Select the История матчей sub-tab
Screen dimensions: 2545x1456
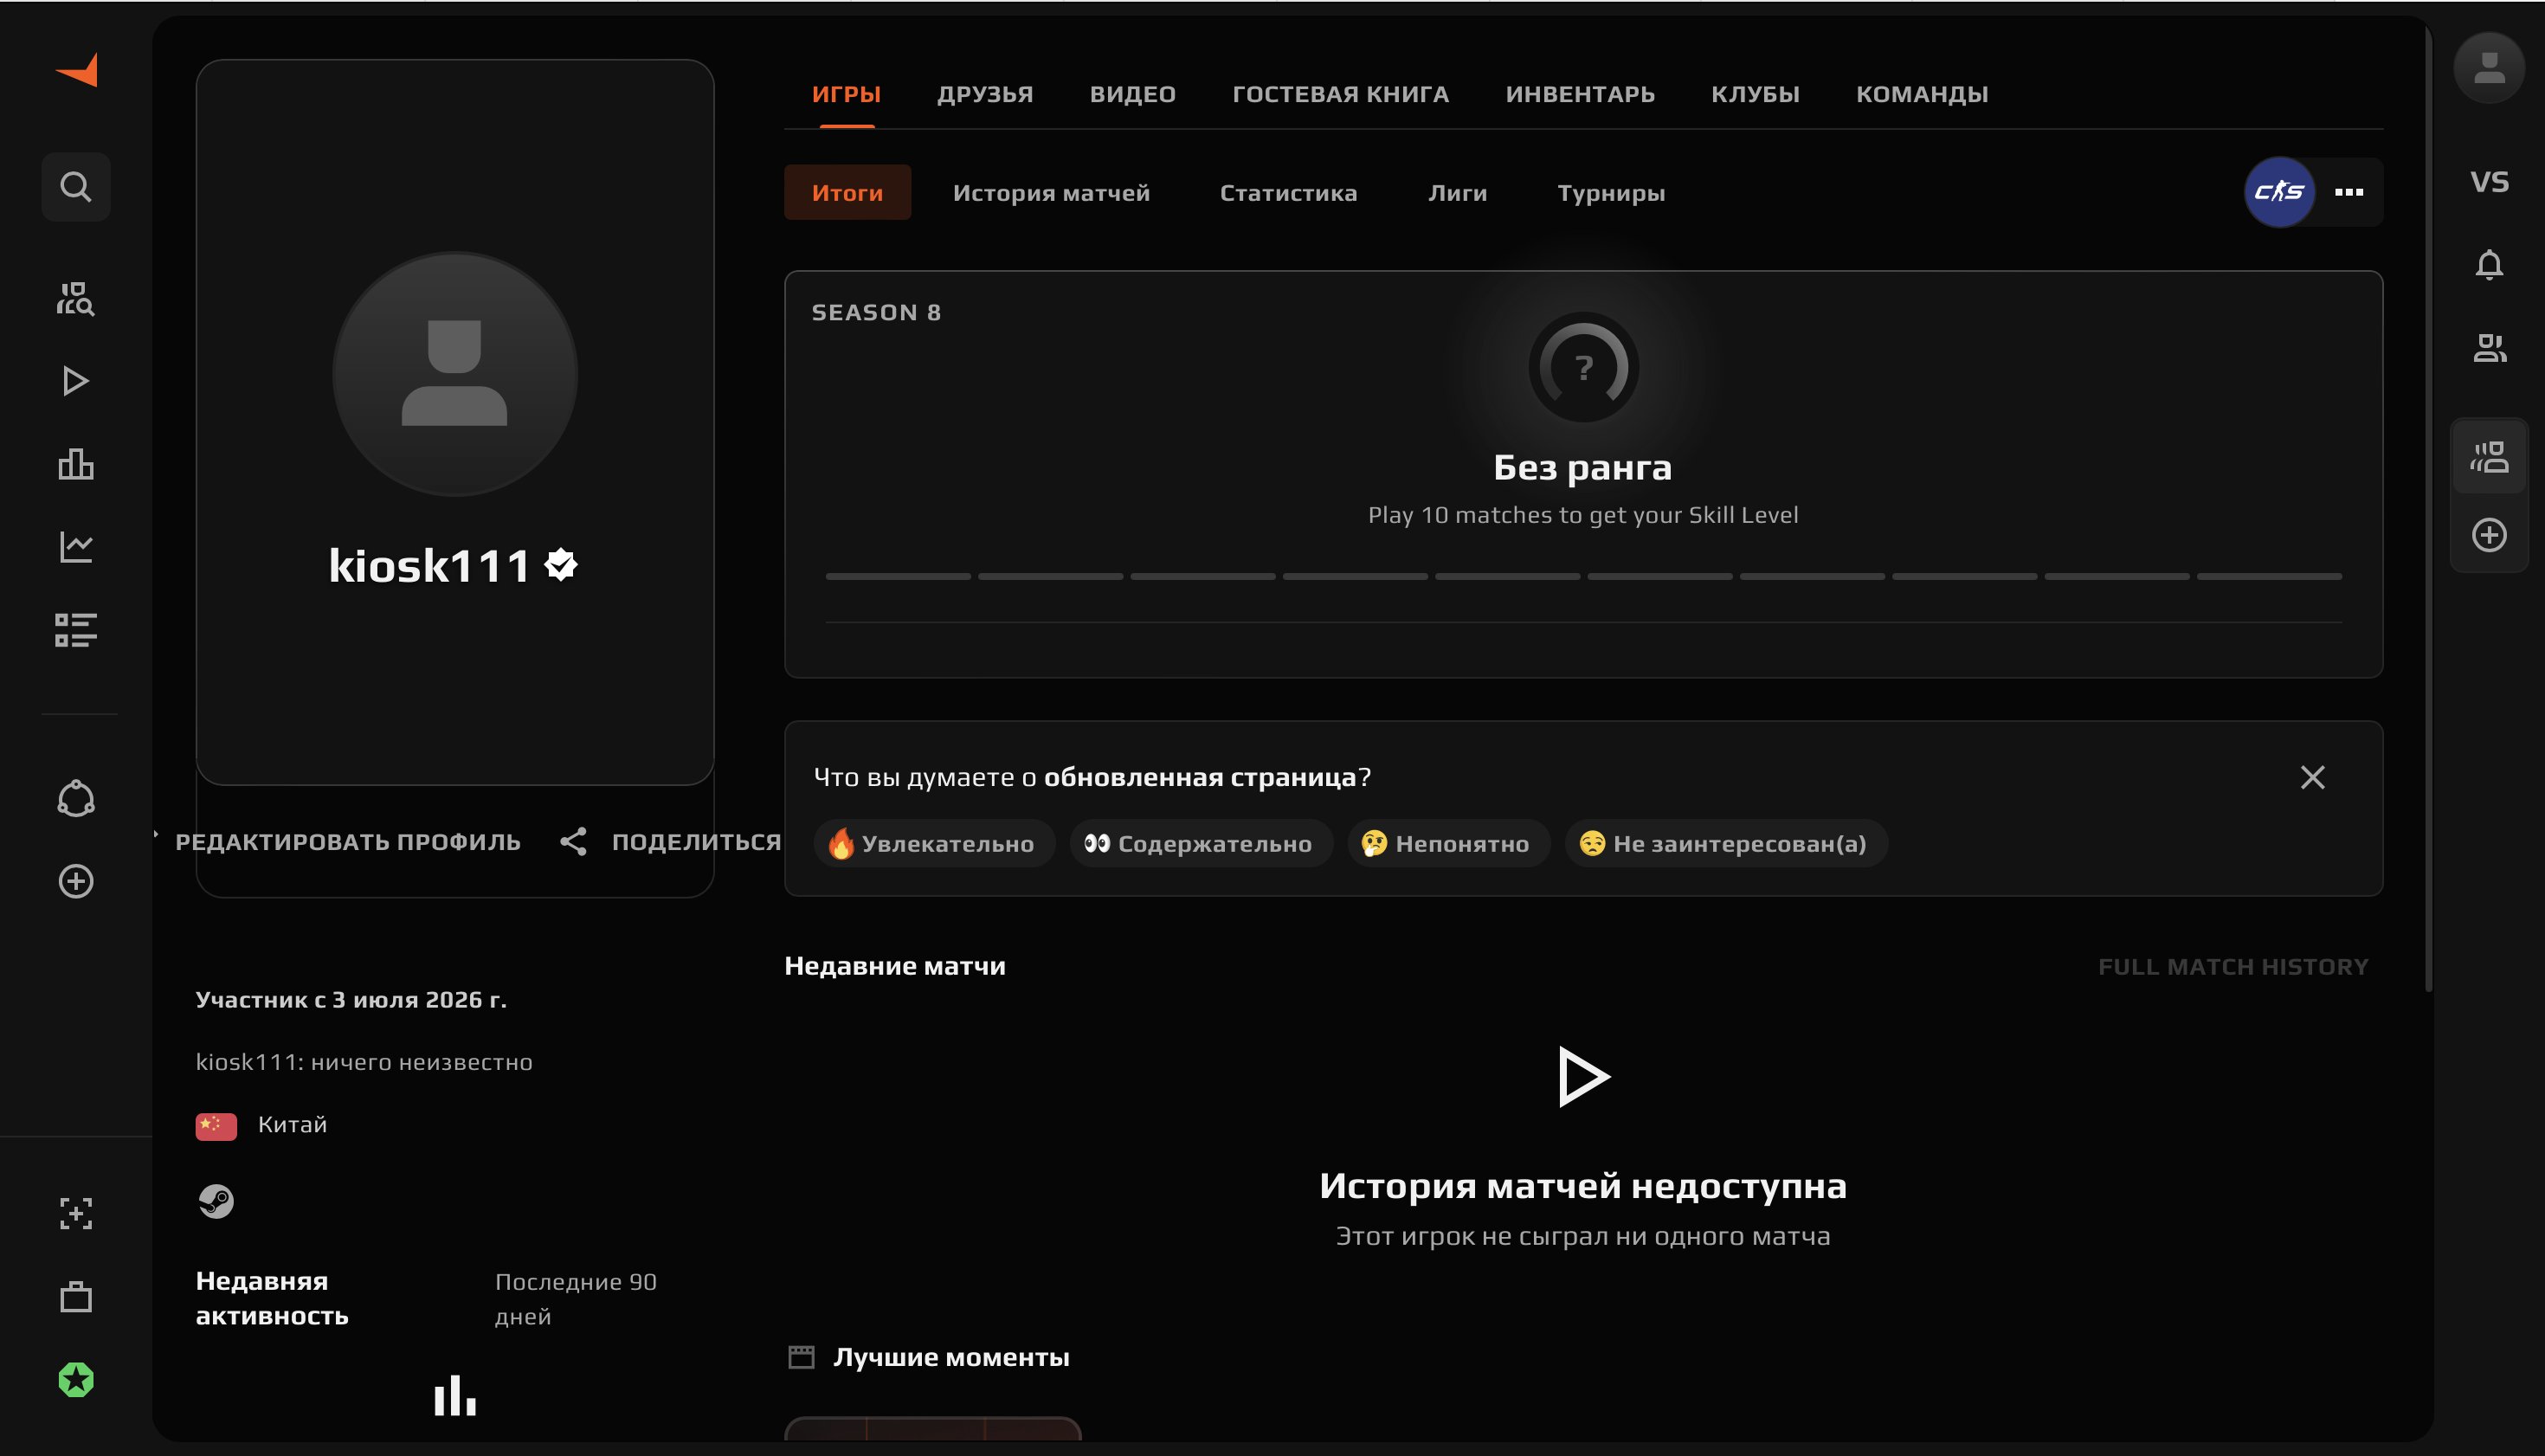click(1051, 192)
